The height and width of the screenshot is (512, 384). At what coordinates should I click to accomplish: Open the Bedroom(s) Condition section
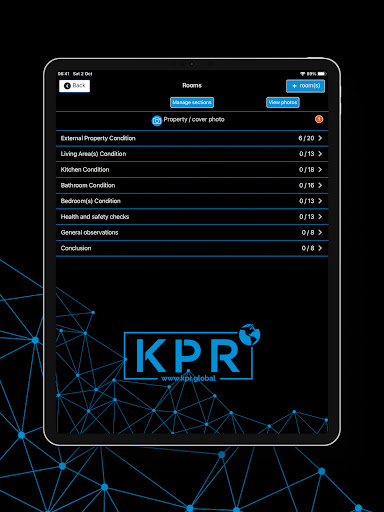192,201
